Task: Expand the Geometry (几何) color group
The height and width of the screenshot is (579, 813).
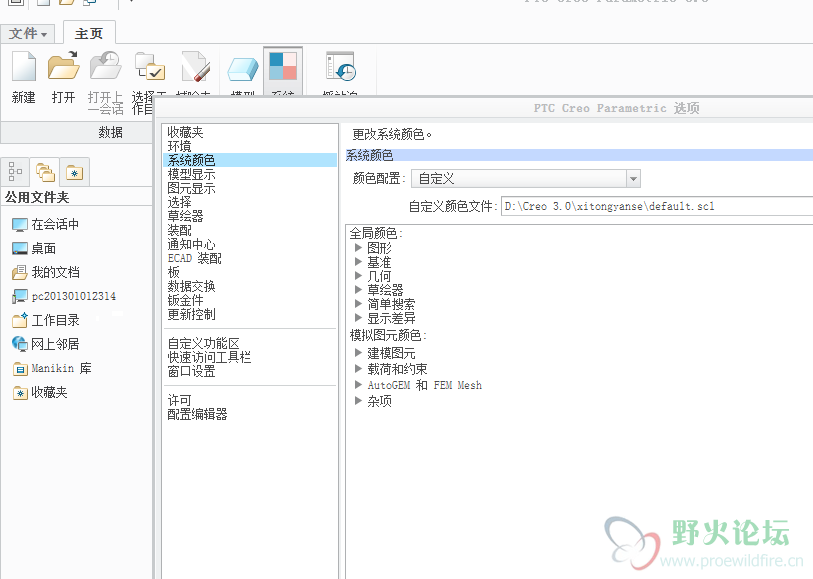Action: (358, 275)
